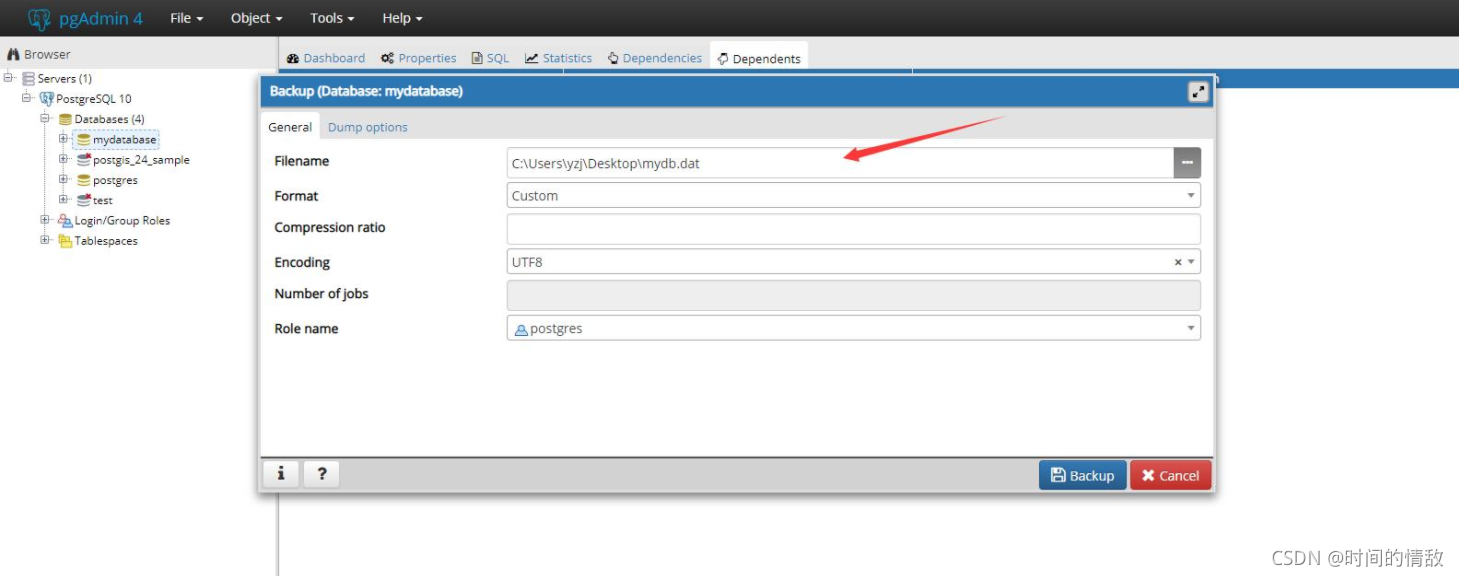Collapse the Servers (1) tree node

coord(9,78)
